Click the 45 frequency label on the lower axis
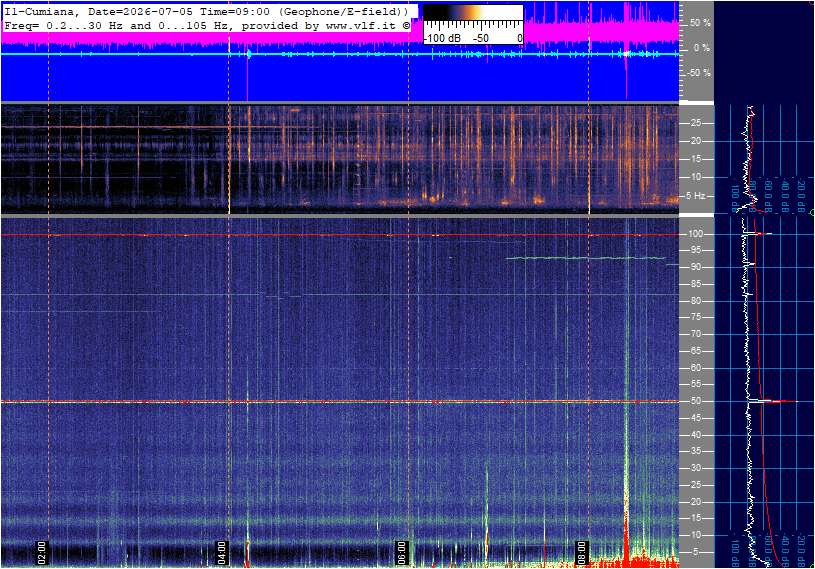Viewport: 815px width, 569px height. pyautogui.click(x=695, y=418)
